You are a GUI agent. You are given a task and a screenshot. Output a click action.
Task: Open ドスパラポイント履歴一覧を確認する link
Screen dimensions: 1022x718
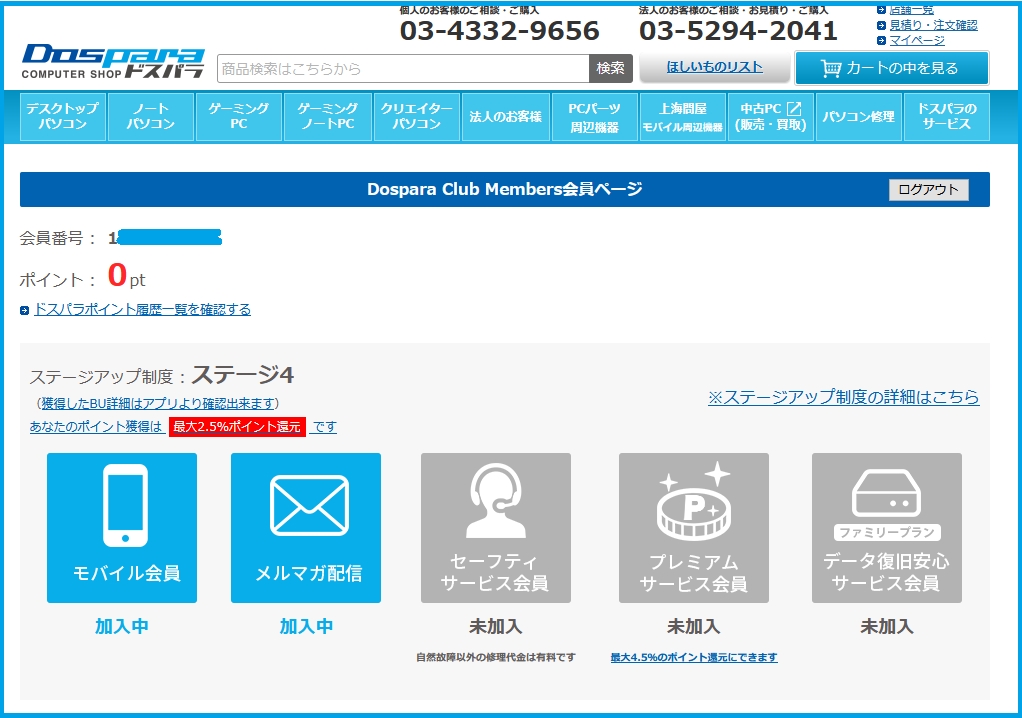pyautogui.click(x=142, y=309)
